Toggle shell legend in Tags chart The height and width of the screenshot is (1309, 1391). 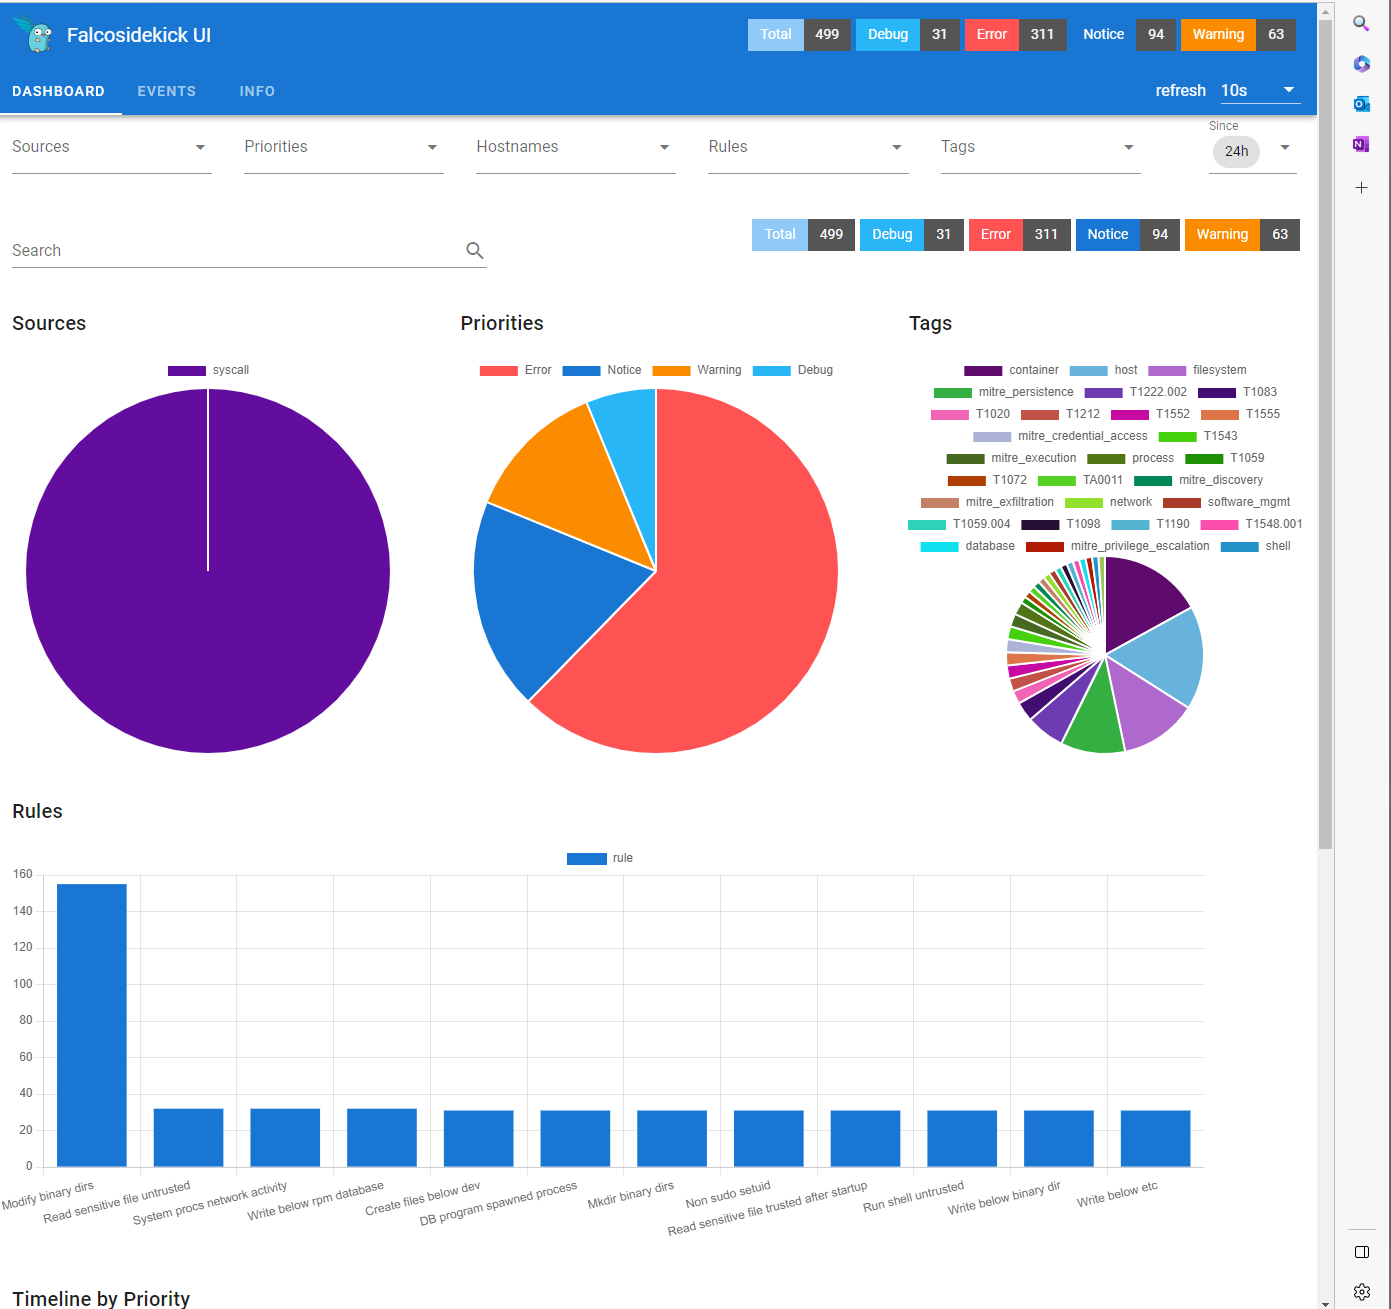pyautogui.click(x=1256, y=546)
